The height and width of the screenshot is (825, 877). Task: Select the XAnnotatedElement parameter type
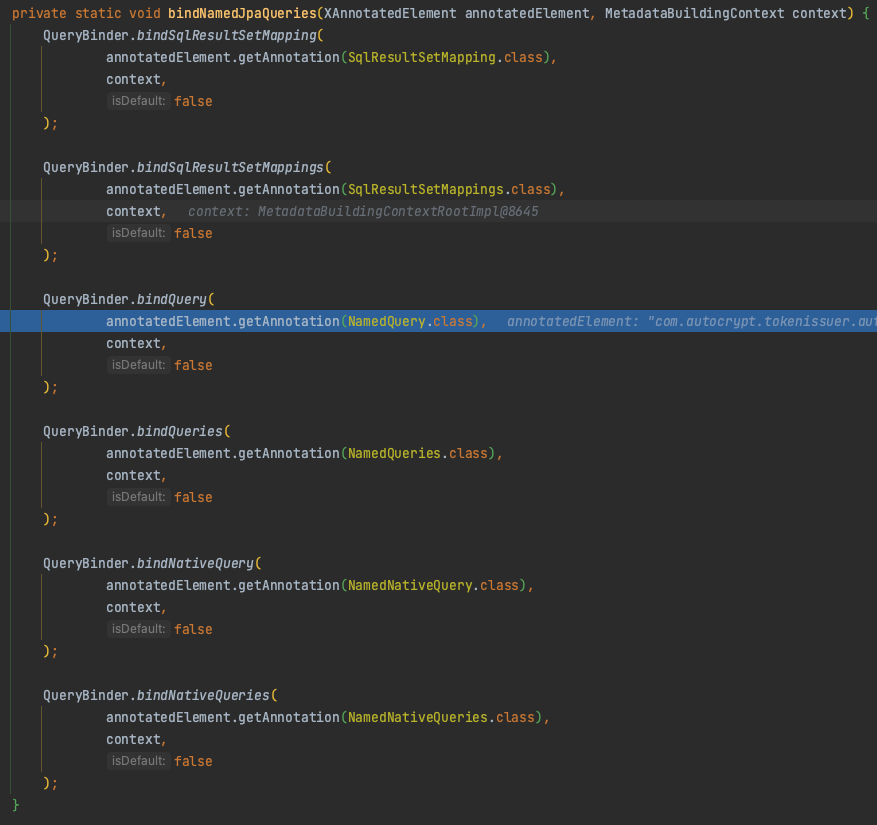(x=390, y=13)
